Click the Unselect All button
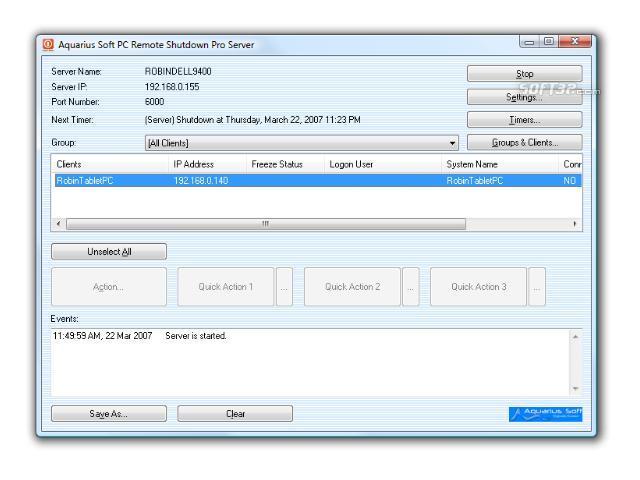This screenshot has width=640, height=480. pyautogui.click(x=109, y=251)
